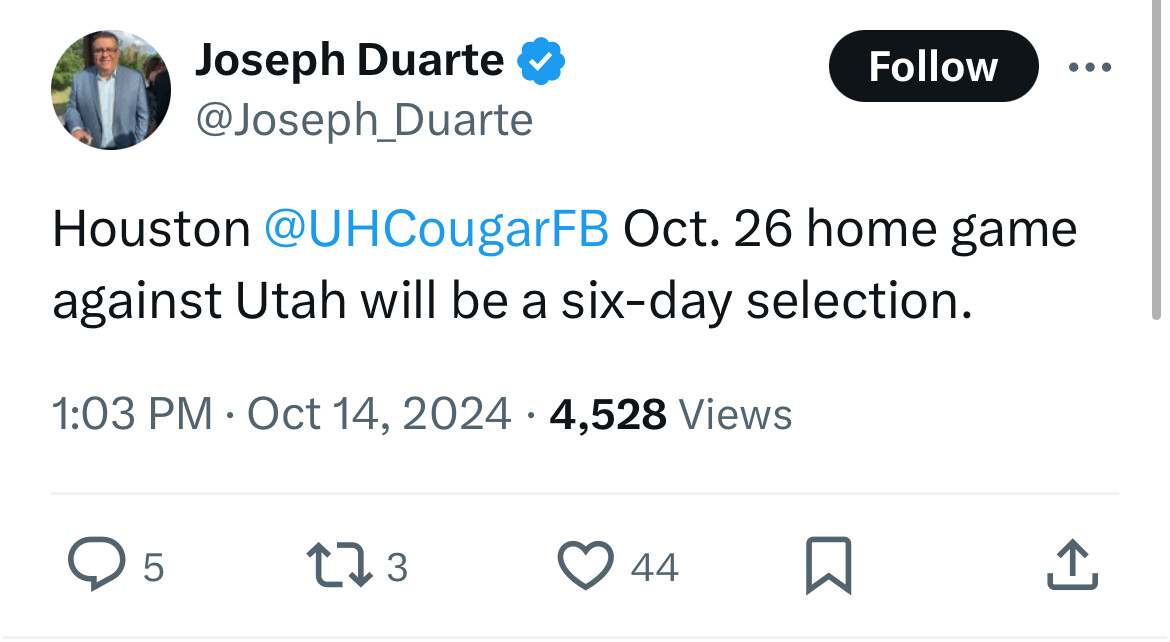Click the tweet text about Utah game
This screenshot has height=642, width=1170.
(x=512, y=302)
